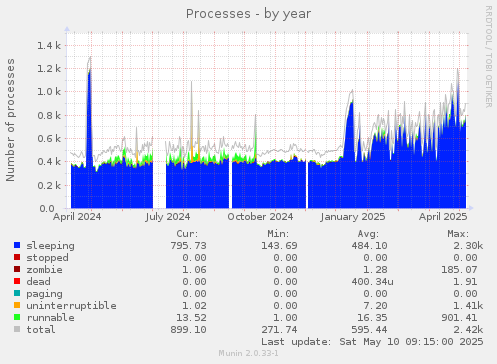Click runnable average value 16.35
Screen dimensions: 497x364
(x=372, y=318)
